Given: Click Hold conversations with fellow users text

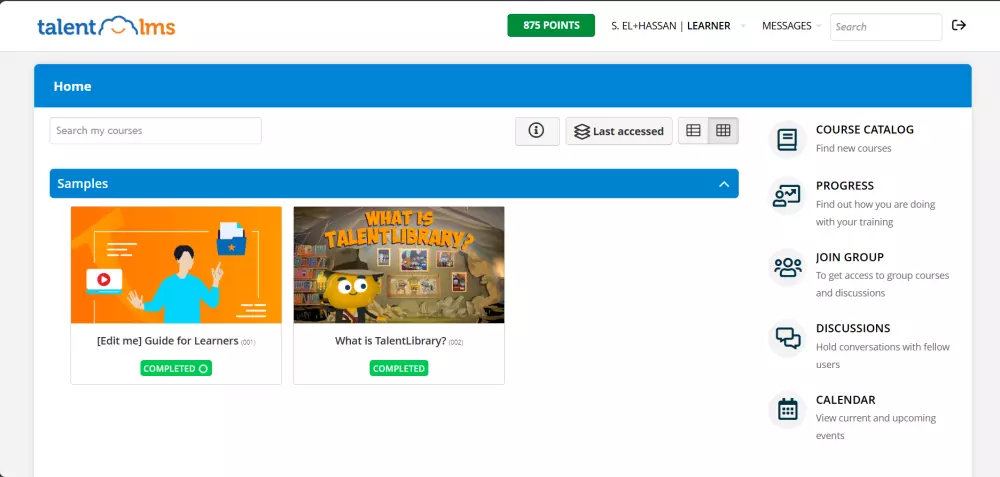Looking at the screenshot, I should [x=883, y=356].
